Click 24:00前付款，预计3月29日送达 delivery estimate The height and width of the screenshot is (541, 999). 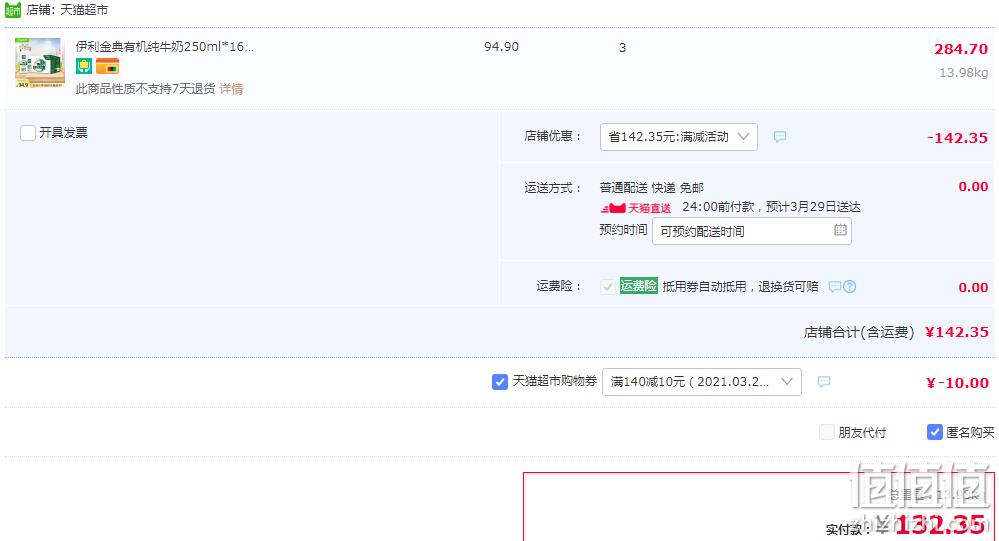point(771,207)
